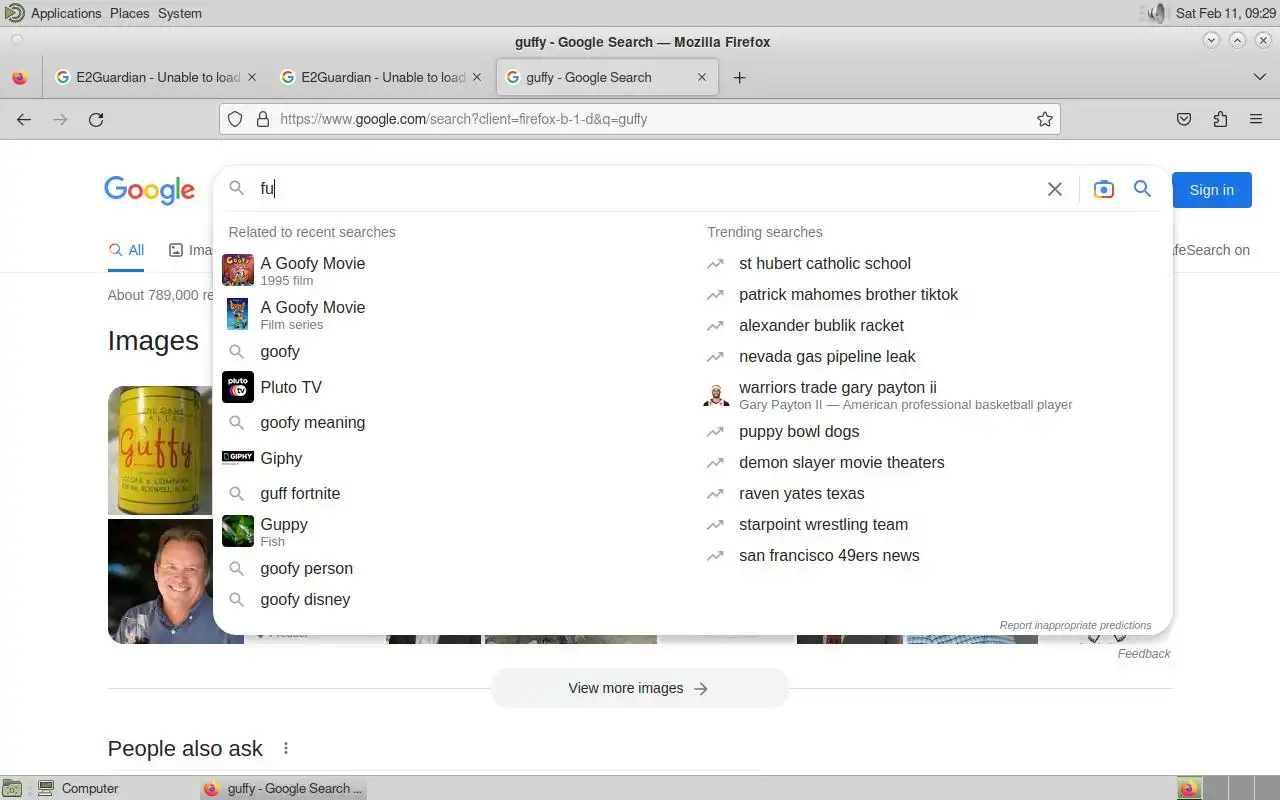Screen dimensions: 1280x800
Task: Click the A Goofy Movie 1995 poster
Action: point(238,270)
